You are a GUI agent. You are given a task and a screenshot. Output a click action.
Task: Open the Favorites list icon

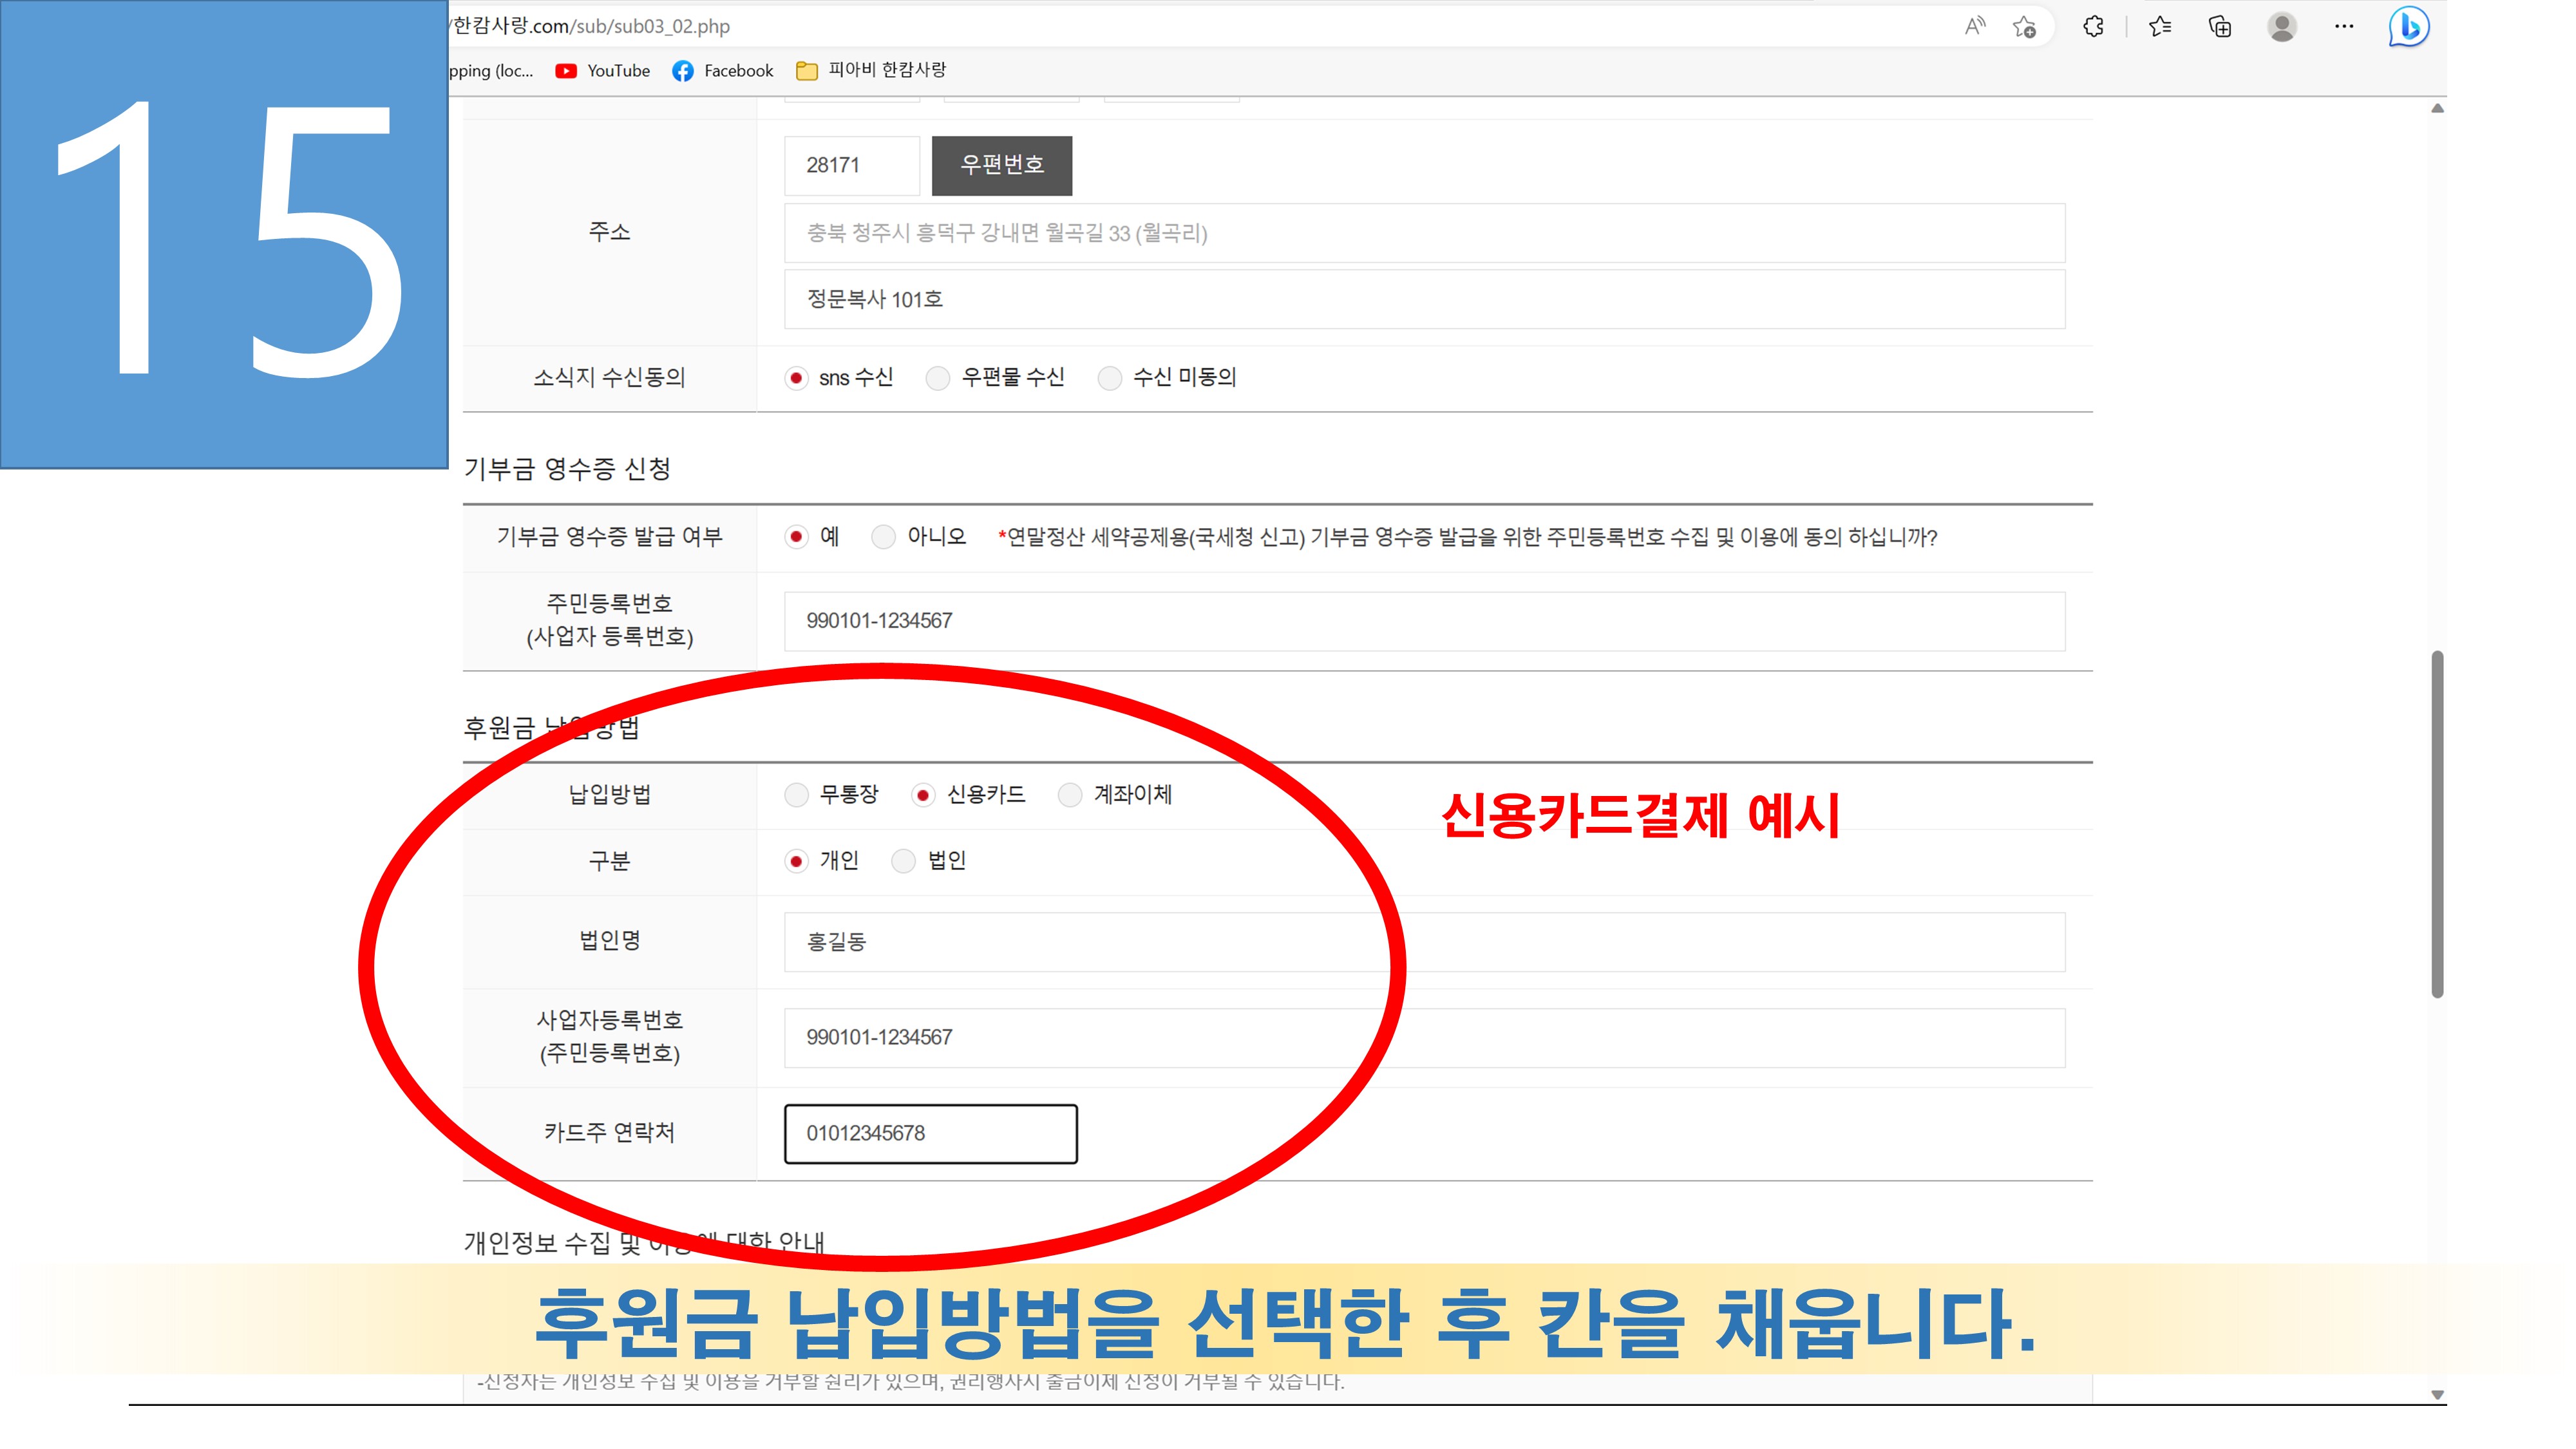[2160, 27]
